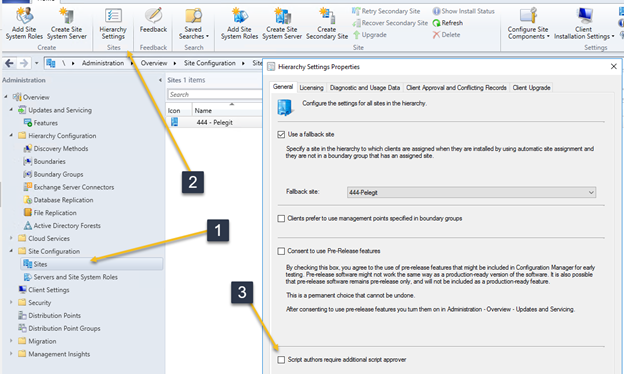Select Database Replication in the tree
Image resolution: width=624 pixels, height=374 pixels.
(x=63, y=200)
